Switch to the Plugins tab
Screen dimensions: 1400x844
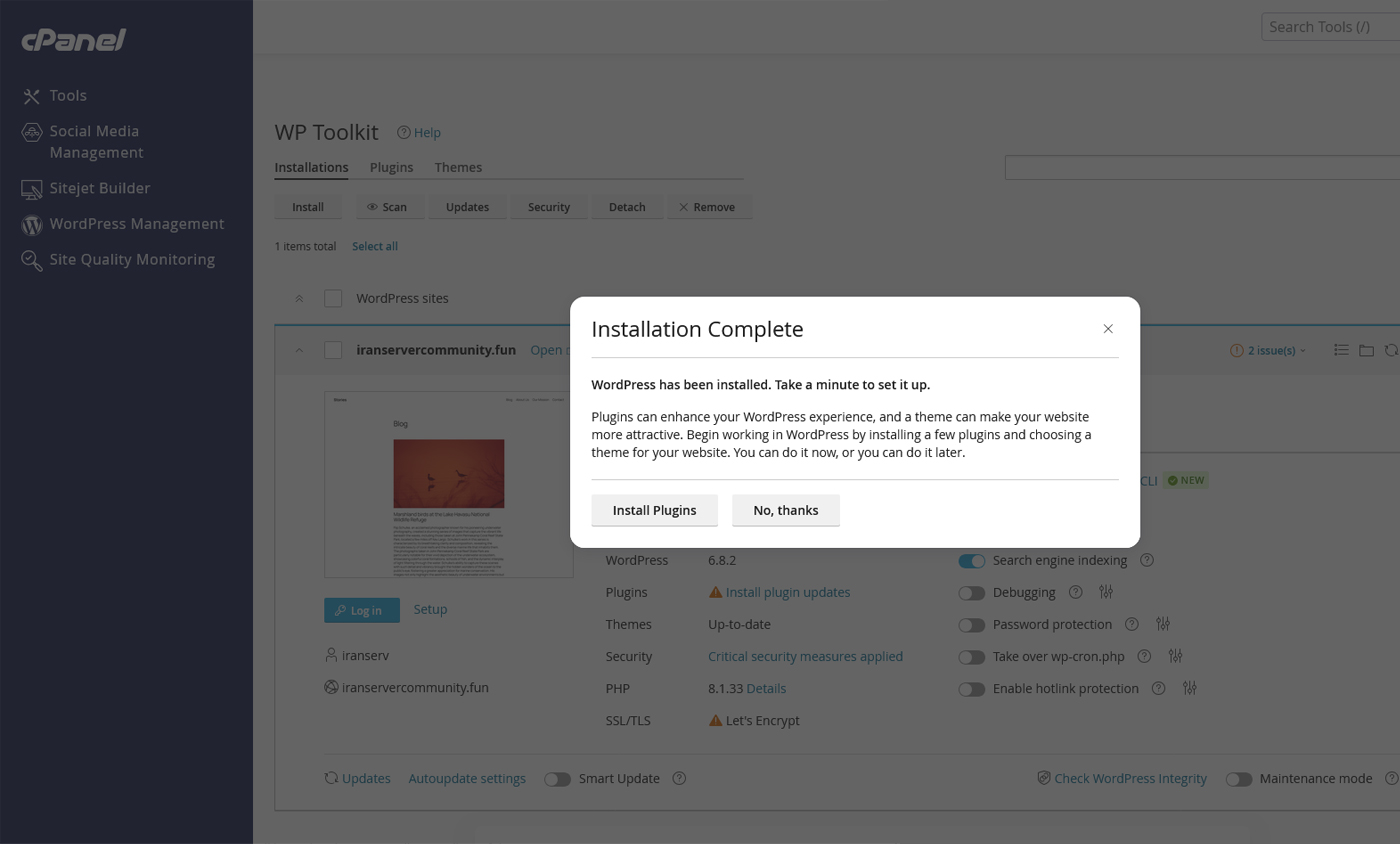[x=391, y=167]
